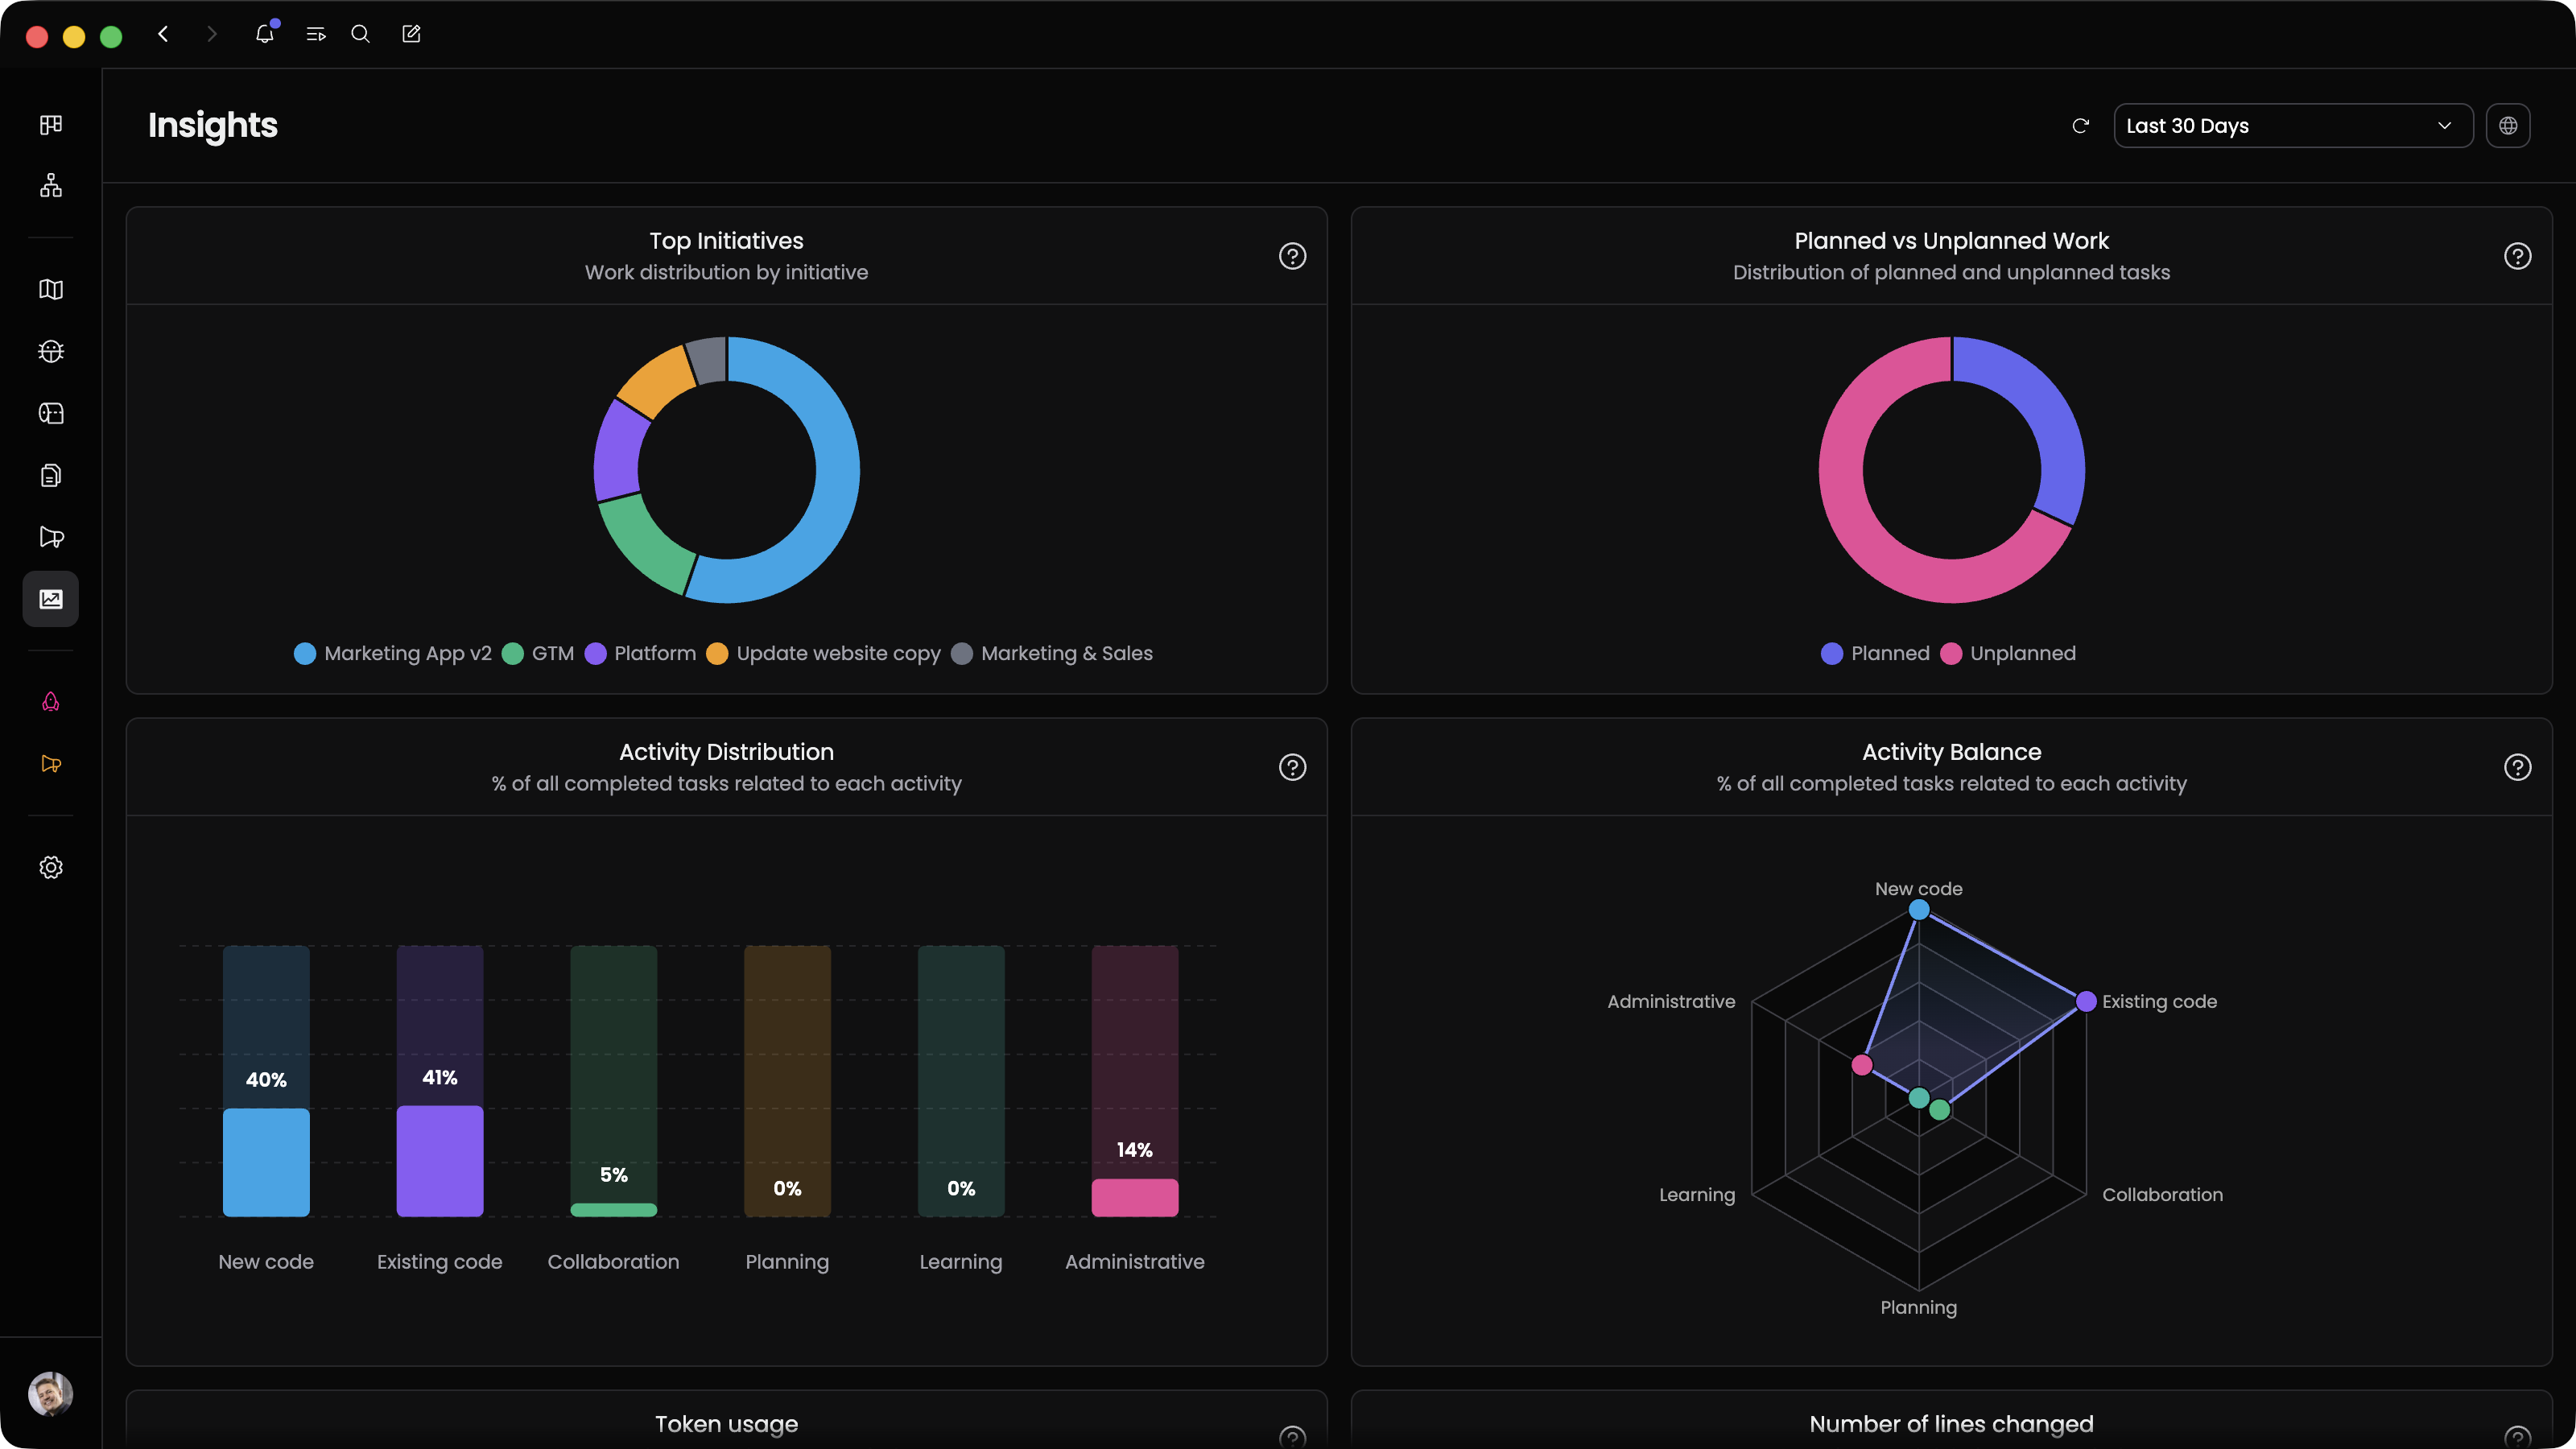Screen dimensions: 2576x1449
Task: Toggle GTM legend item
Action: (x=538, y=653)
